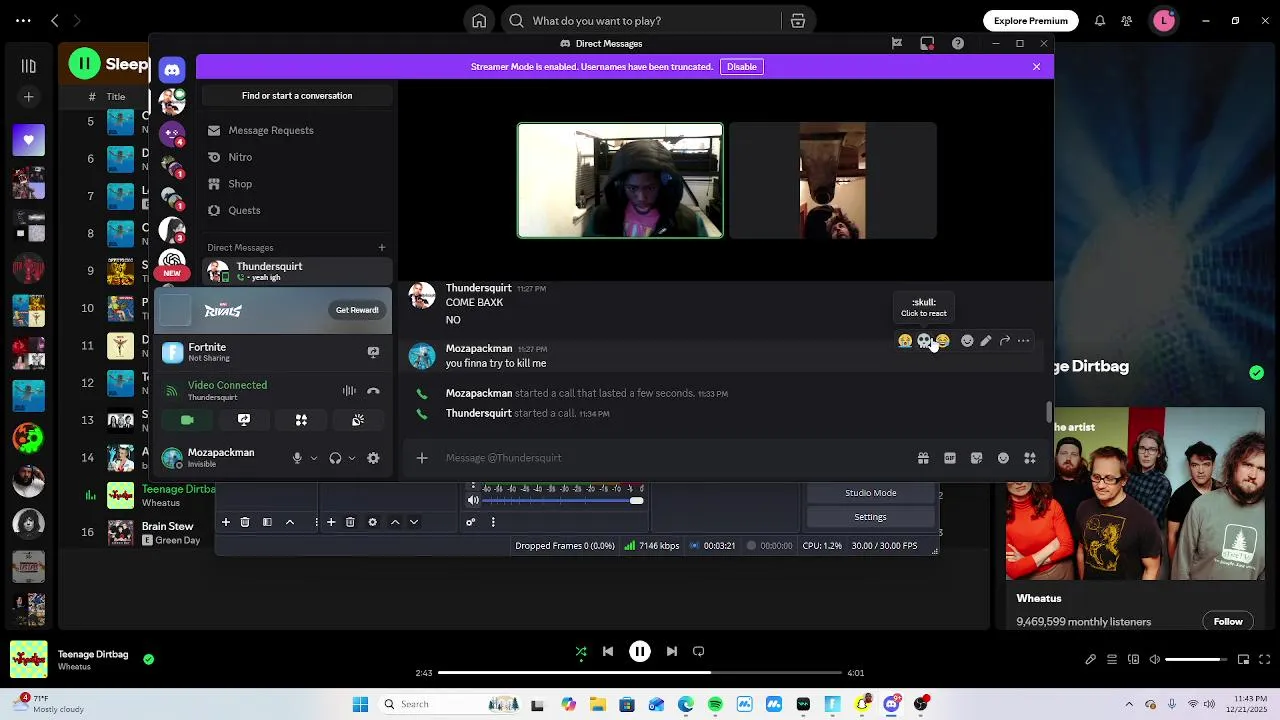Switch OBS to Studio Mode
The width and height of the screenshot is (1280, 720).
tap(871, 493)
